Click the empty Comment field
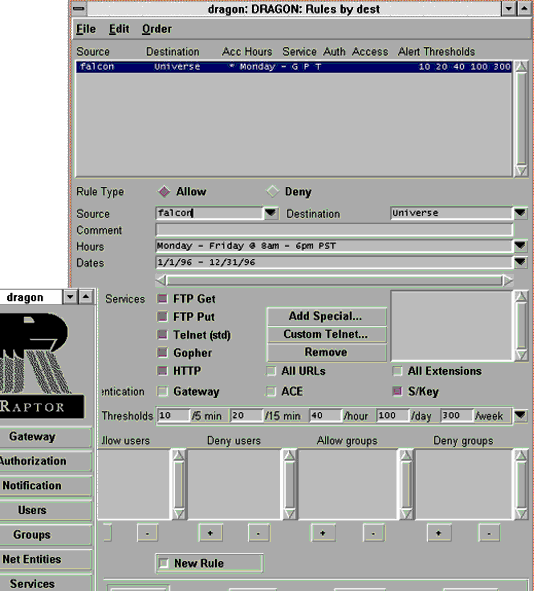The image size is (534, 591). click(334, 230)
